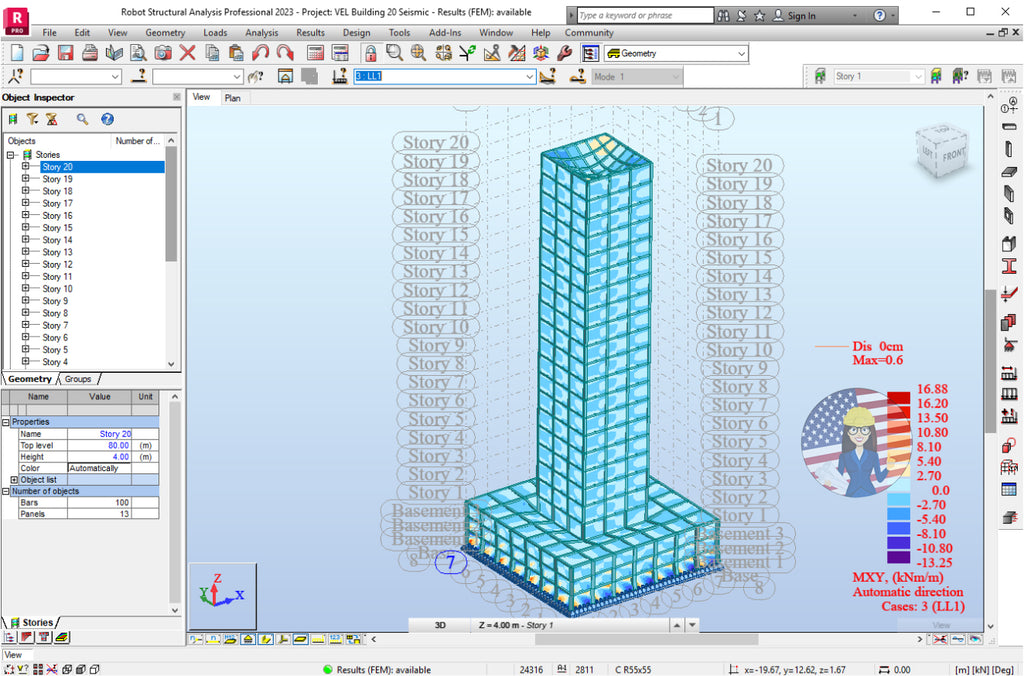Toggle the padlock lock icon on the toolbar
This screenshot has height=676, width=1024.
pyautogui.click(x=369, y=54)
